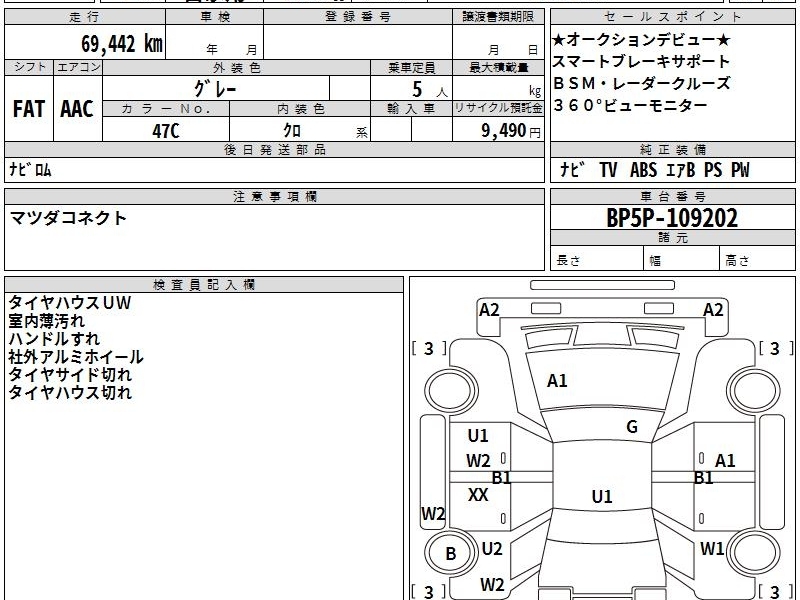The width and height of the screenshot is (800, 600).
Task: Select エアB in the equipment list
Action: coord(681,169)
